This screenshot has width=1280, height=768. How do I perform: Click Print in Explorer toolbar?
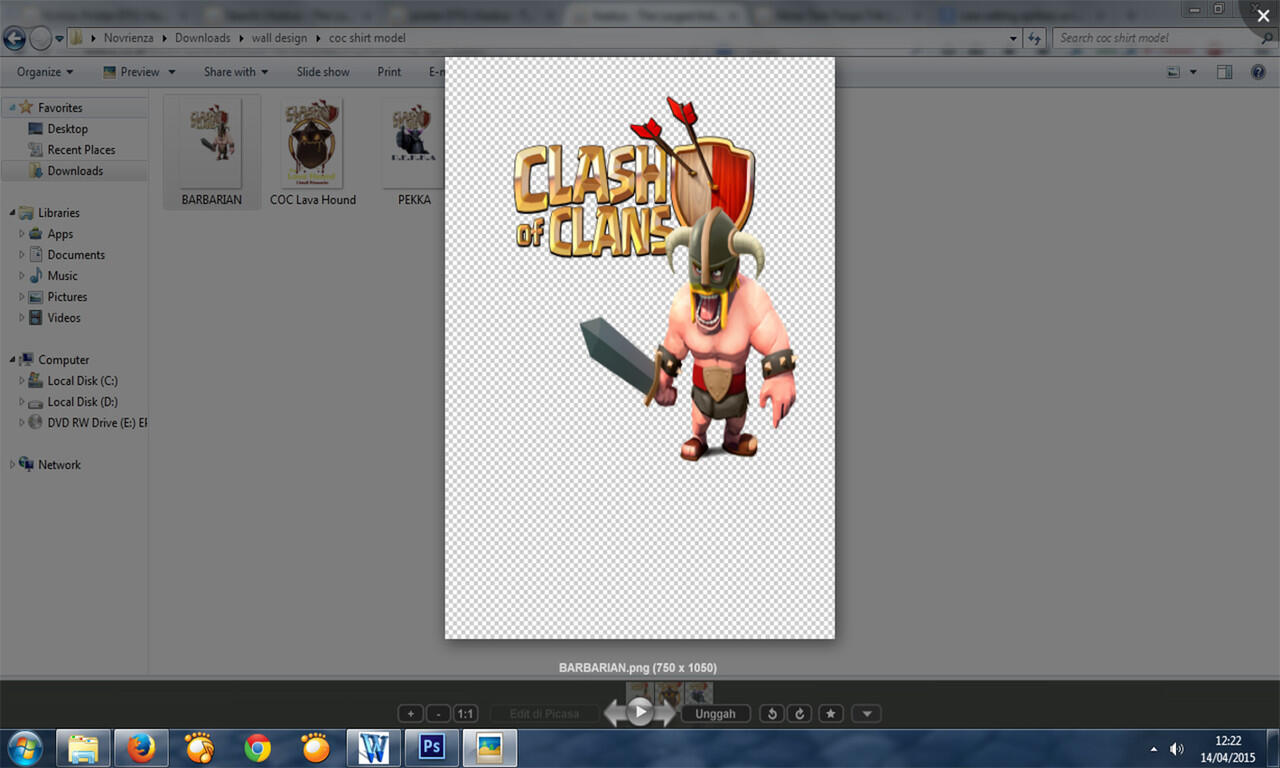389,72
